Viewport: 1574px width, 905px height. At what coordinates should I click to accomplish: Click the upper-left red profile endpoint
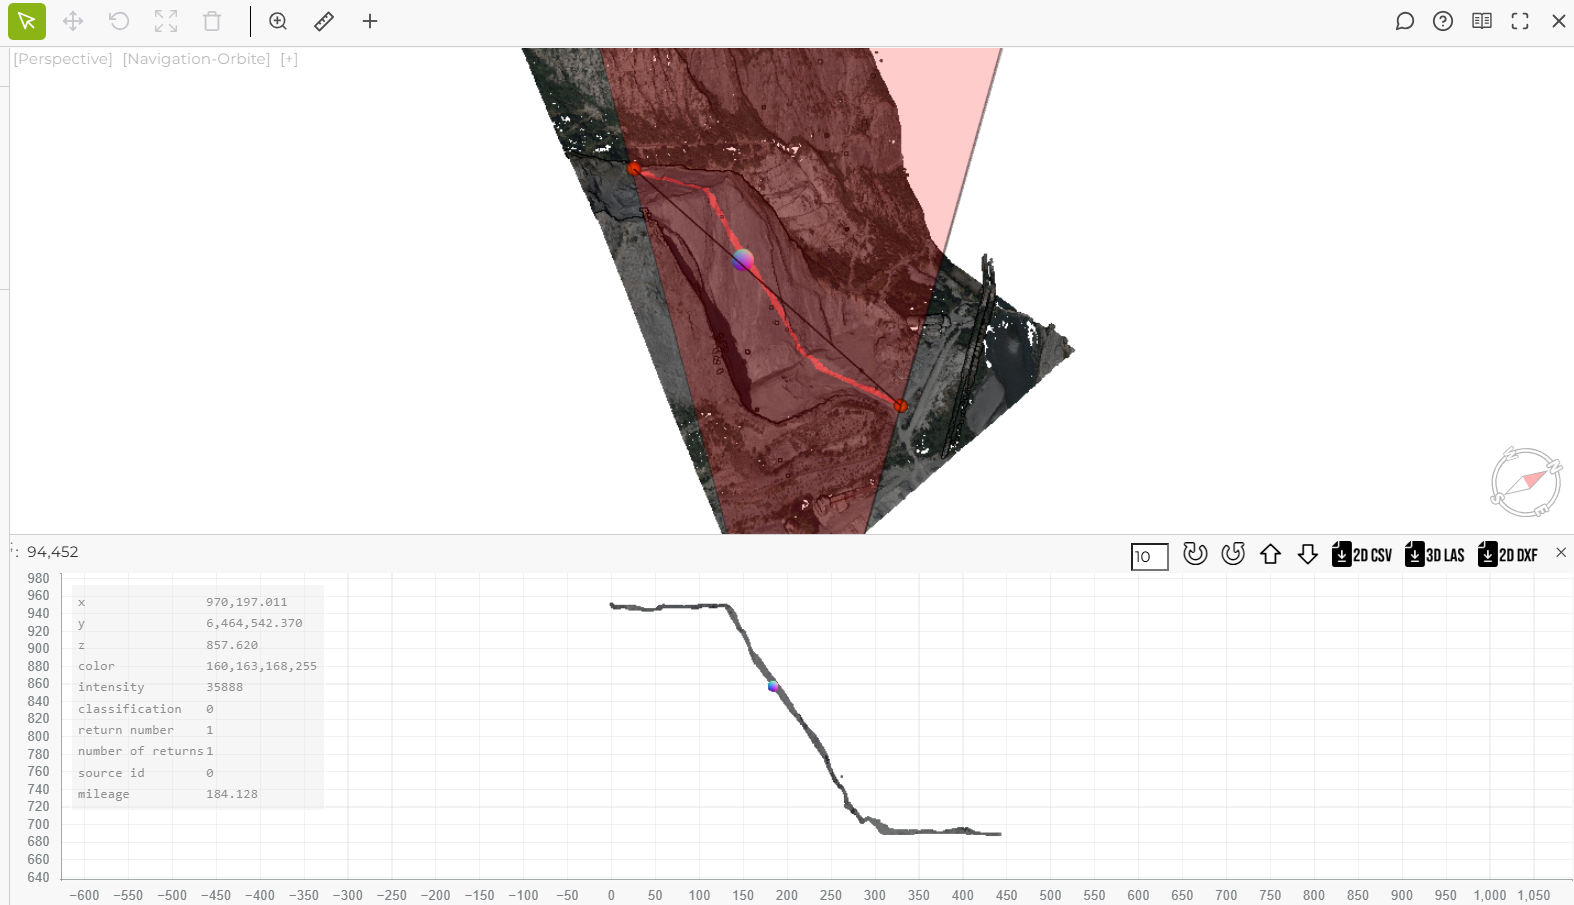[x=634, y=169]
